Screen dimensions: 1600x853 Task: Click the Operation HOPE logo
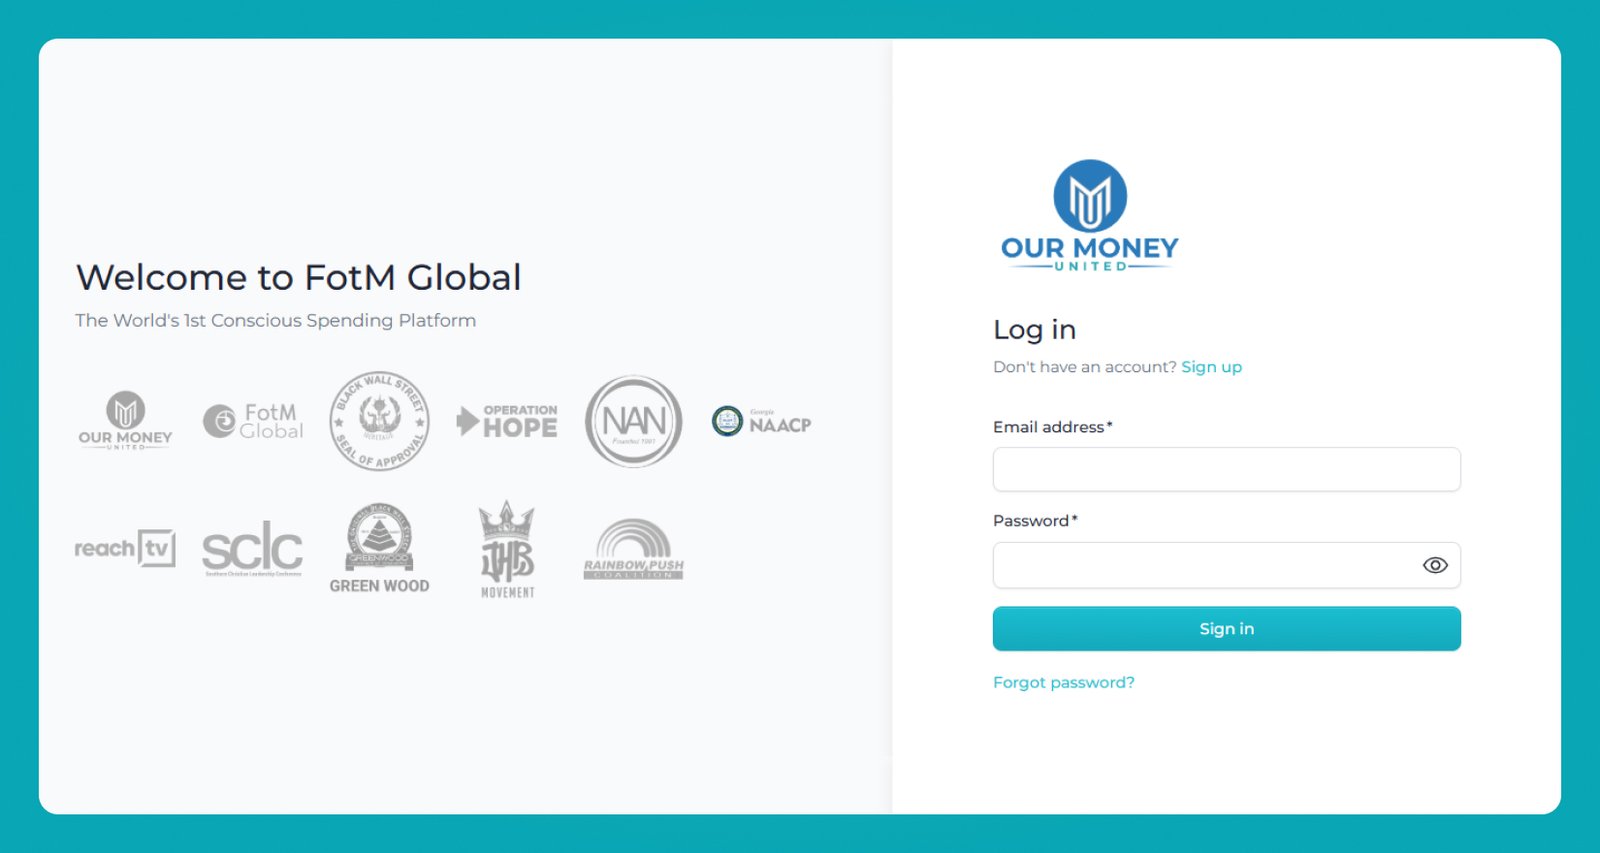pos(507,421)
